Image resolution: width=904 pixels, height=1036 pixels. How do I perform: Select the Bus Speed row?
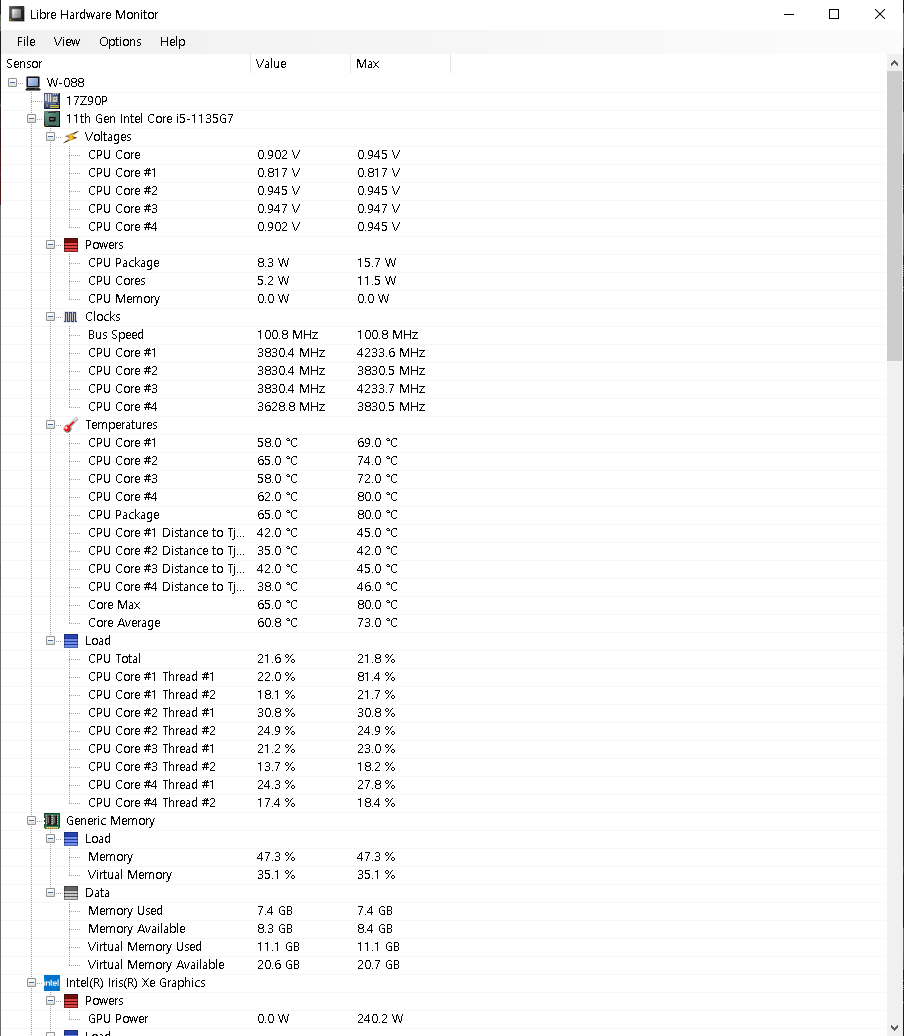(443, 335)
